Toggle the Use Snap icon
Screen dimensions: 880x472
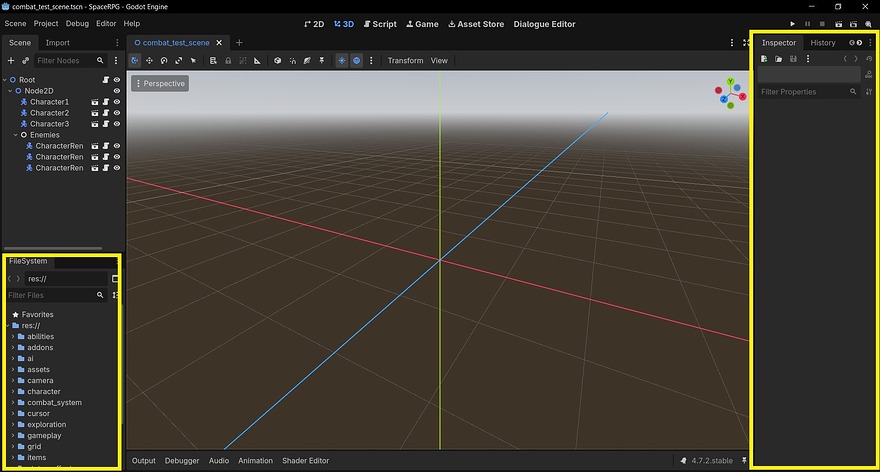point(292,61)
